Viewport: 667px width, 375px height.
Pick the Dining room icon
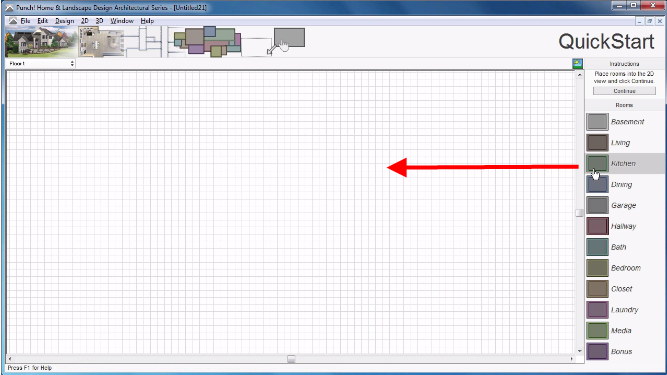click(597, 185)
